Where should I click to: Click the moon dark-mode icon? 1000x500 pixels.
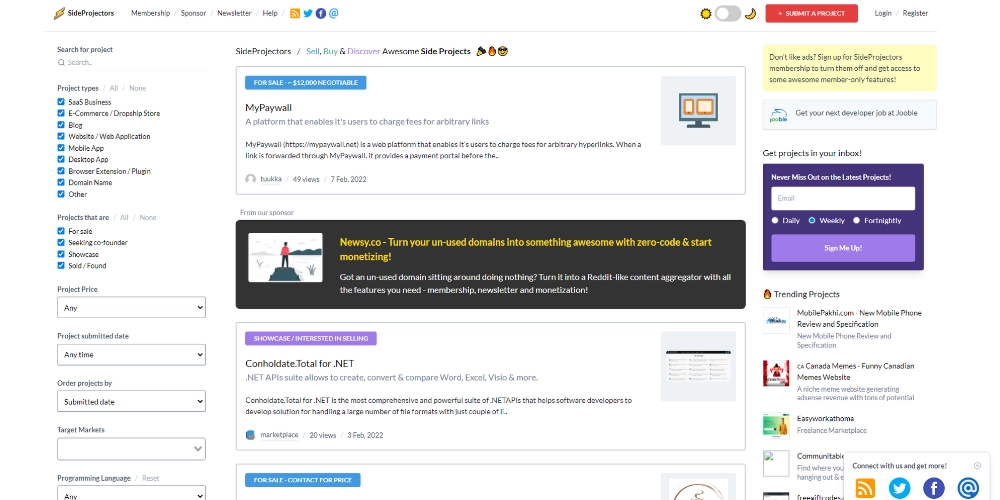pyautogui.click(x=750, y=13)
